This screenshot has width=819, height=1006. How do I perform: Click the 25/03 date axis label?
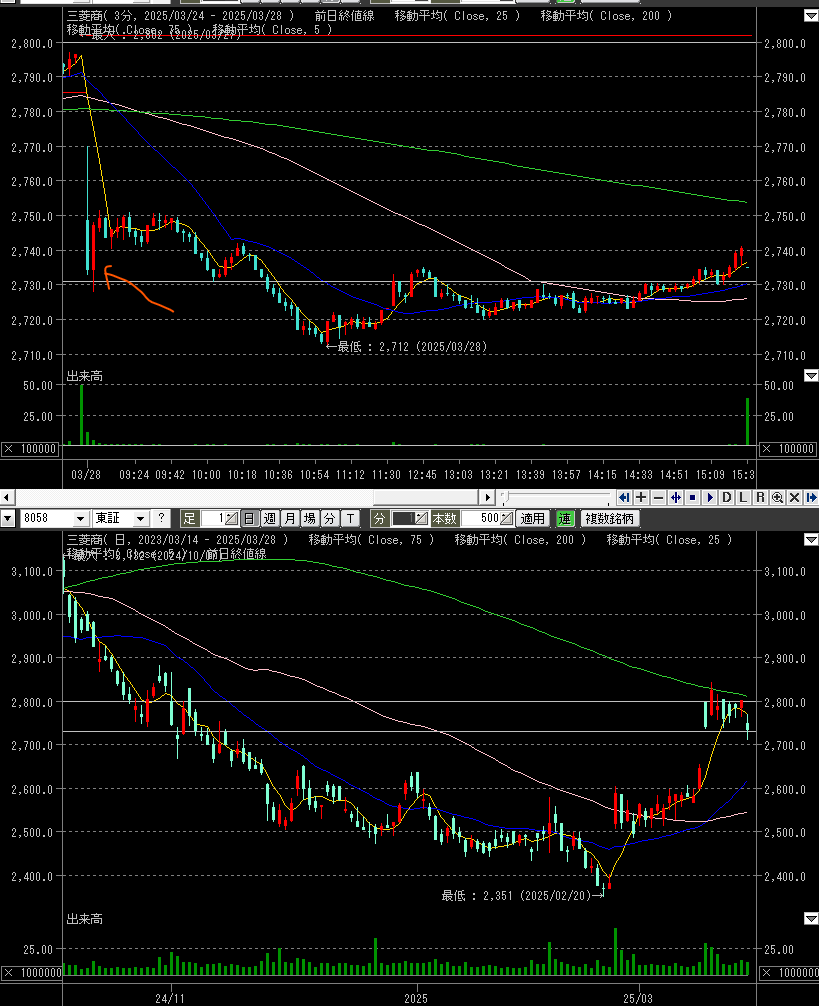tap(639, 998)
